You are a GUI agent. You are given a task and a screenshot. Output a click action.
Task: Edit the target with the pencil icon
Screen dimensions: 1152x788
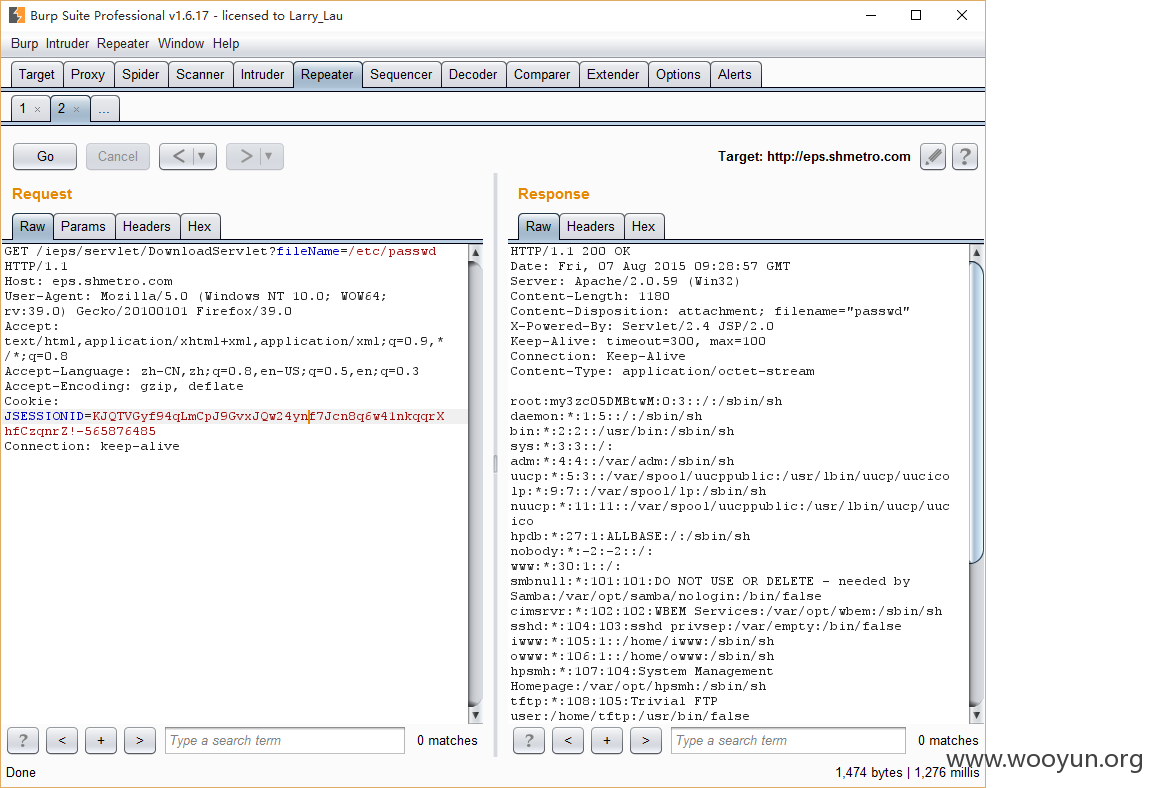(x=932, y=156)
